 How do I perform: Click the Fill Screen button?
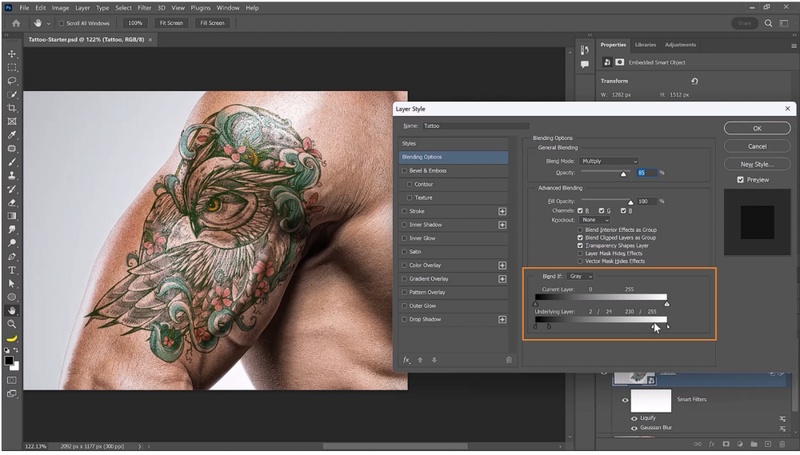[x=212, y=23]
